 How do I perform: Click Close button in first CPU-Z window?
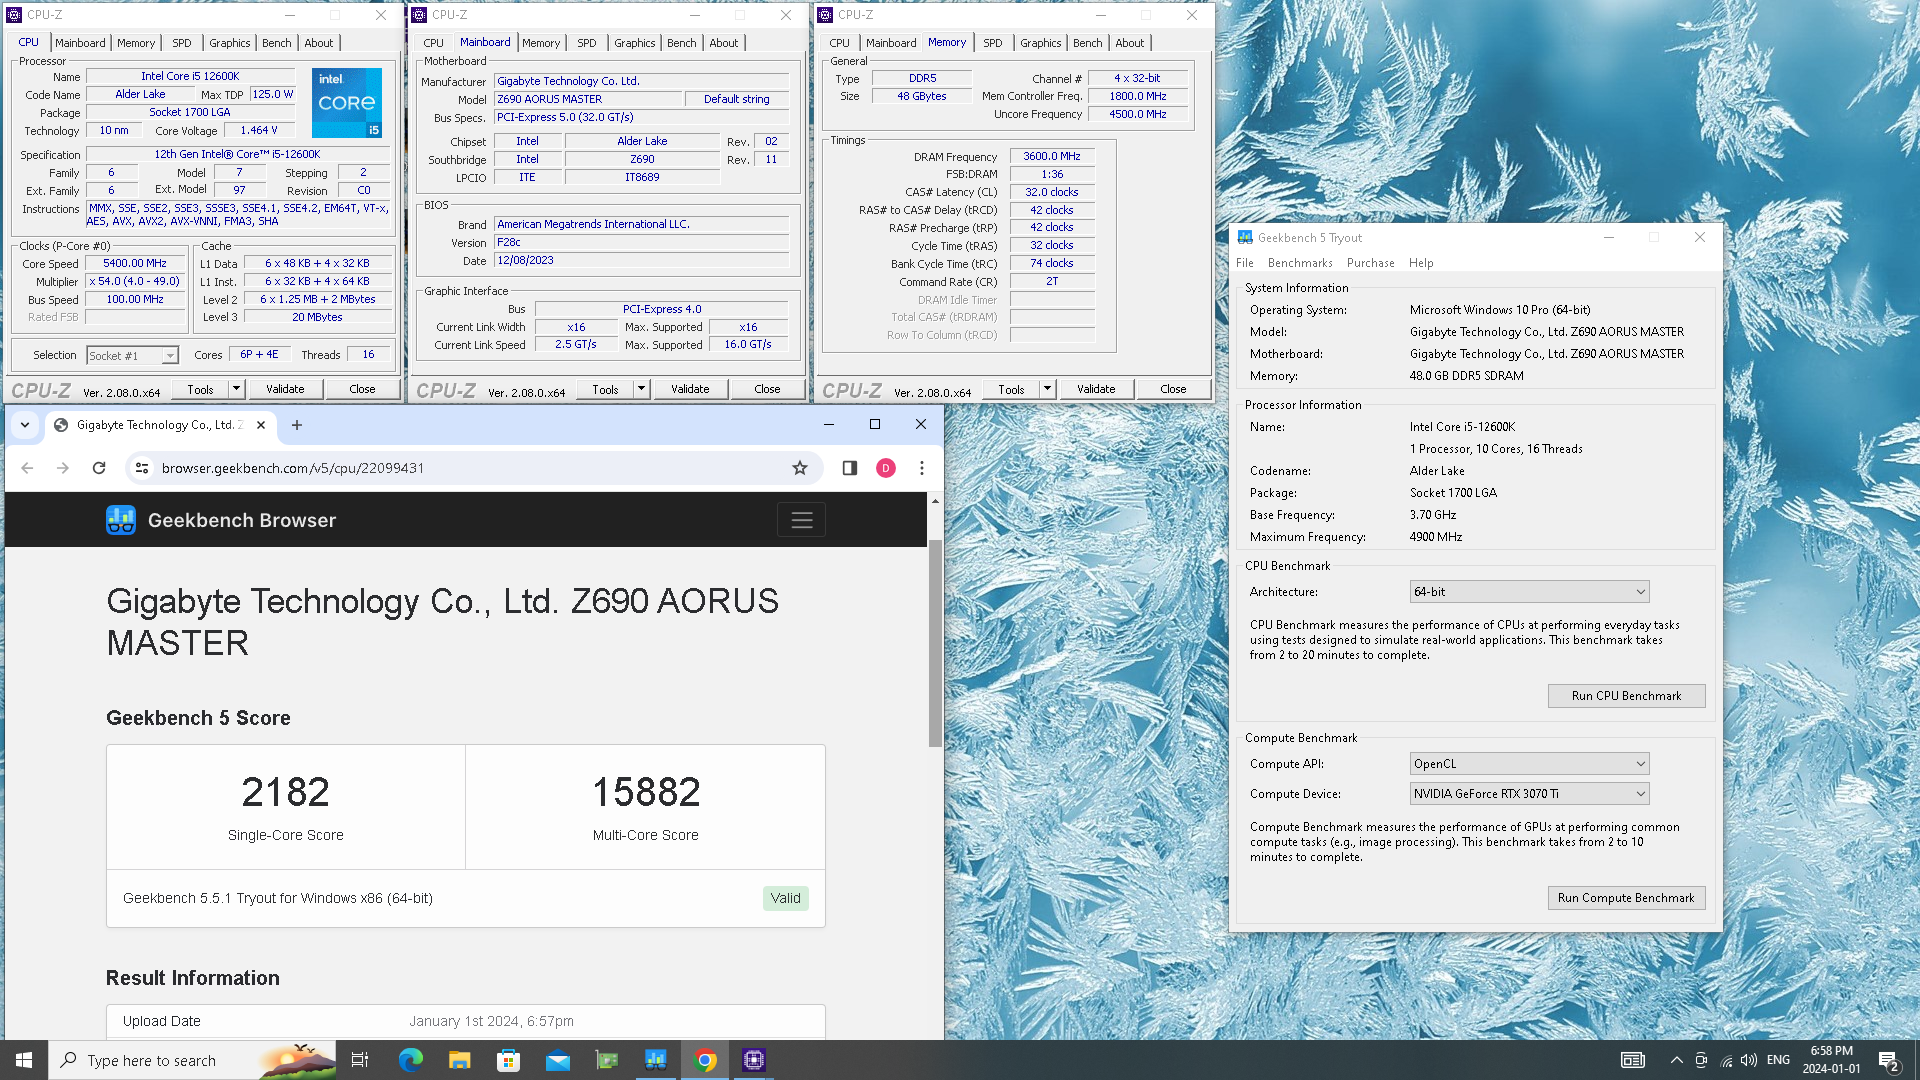point(362,389)
